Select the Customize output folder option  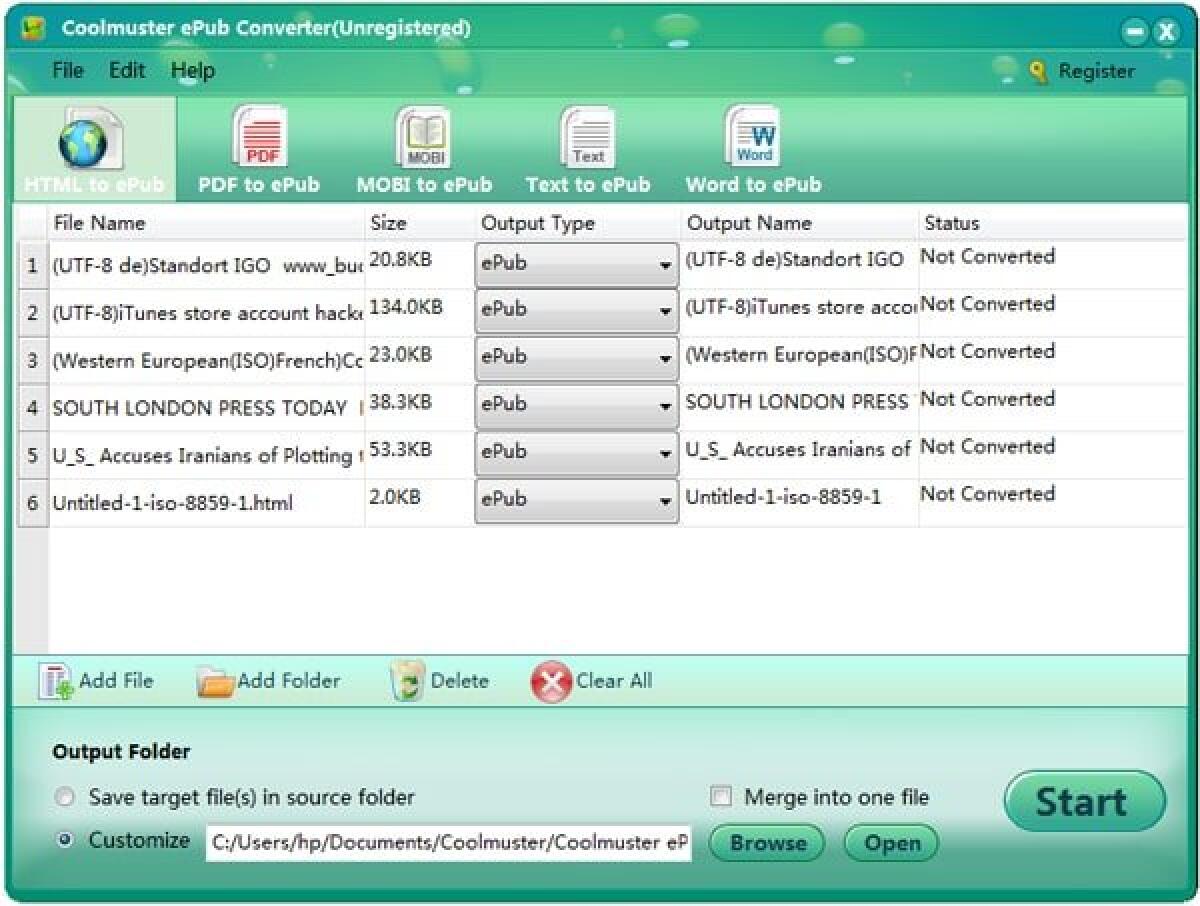(x=65, y=841)
